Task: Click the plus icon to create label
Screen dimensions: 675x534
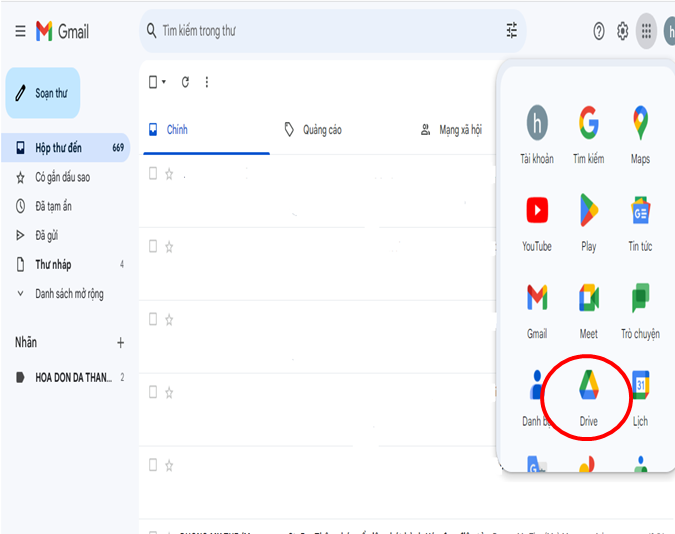Action: click(121, 343)
